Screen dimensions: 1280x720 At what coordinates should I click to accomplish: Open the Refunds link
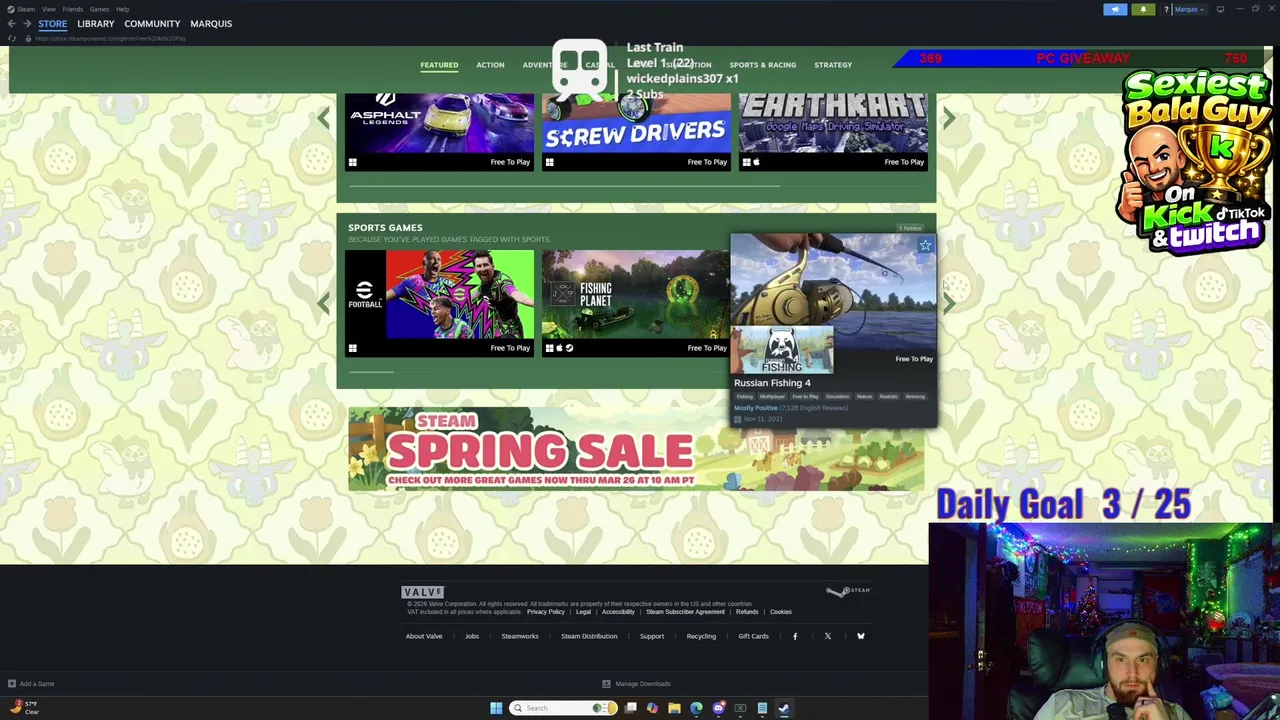click(x=747, y=612)
